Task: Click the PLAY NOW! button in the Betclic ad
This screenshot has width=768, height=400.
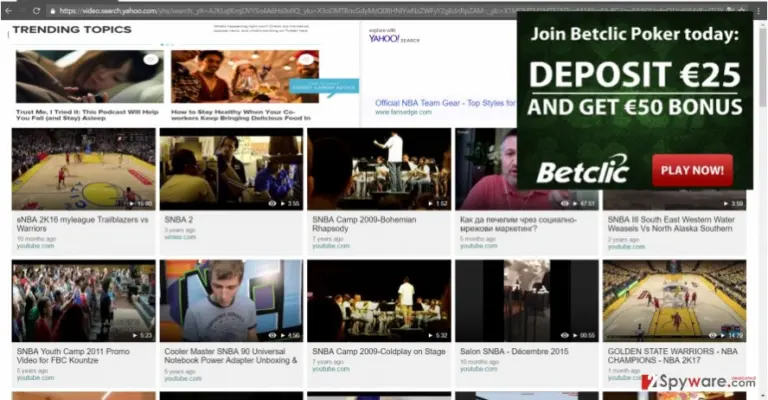Action: [x=692, y=170]
